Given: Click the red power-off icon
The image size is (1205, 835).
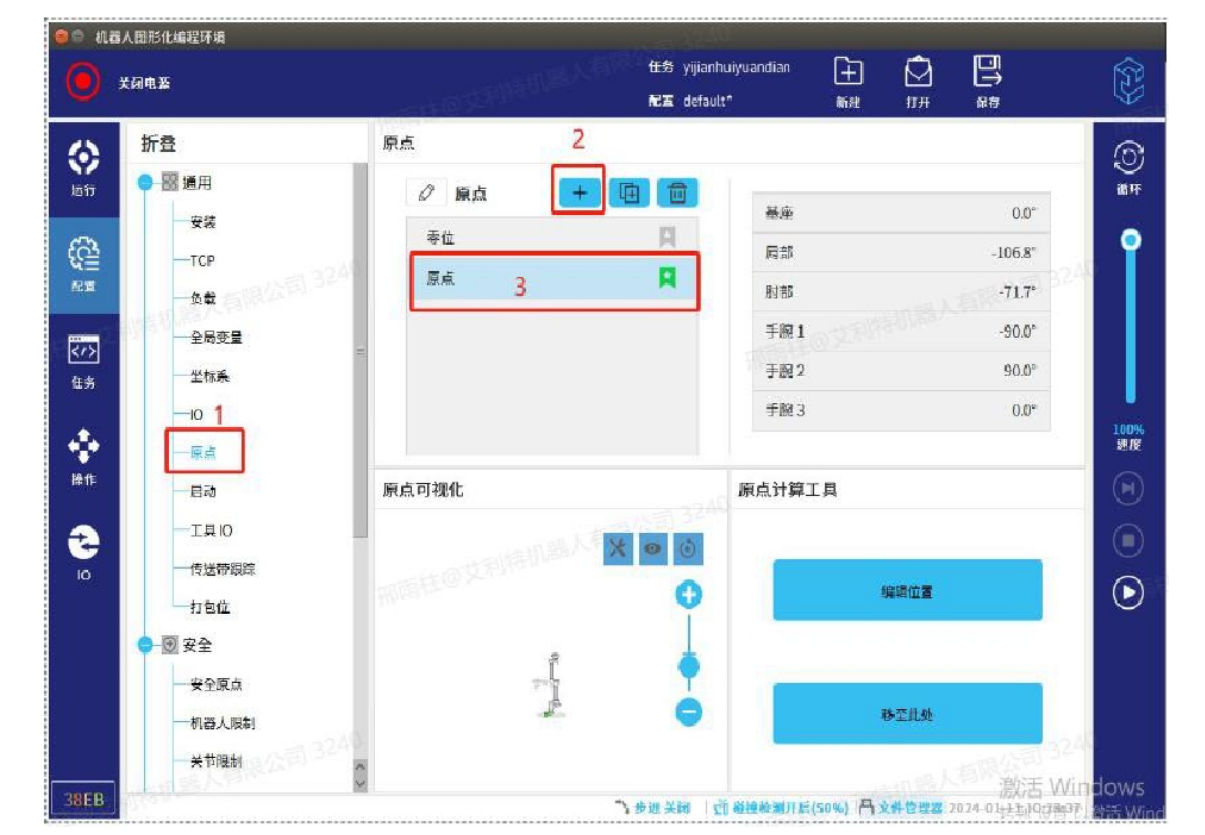Looking at the screenshot, I should click(83, 83).
